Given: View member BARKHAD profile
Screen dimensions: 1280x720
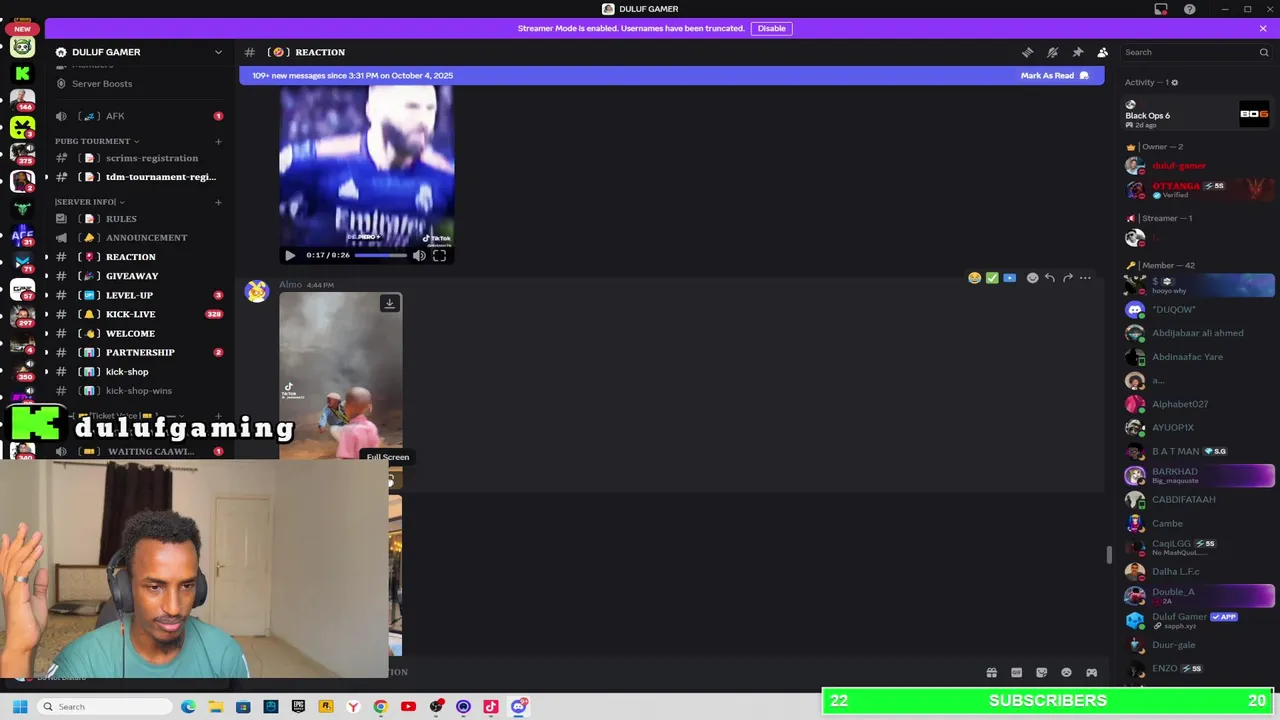Looking at the screenshot, I should click(x=1198, y=476).
